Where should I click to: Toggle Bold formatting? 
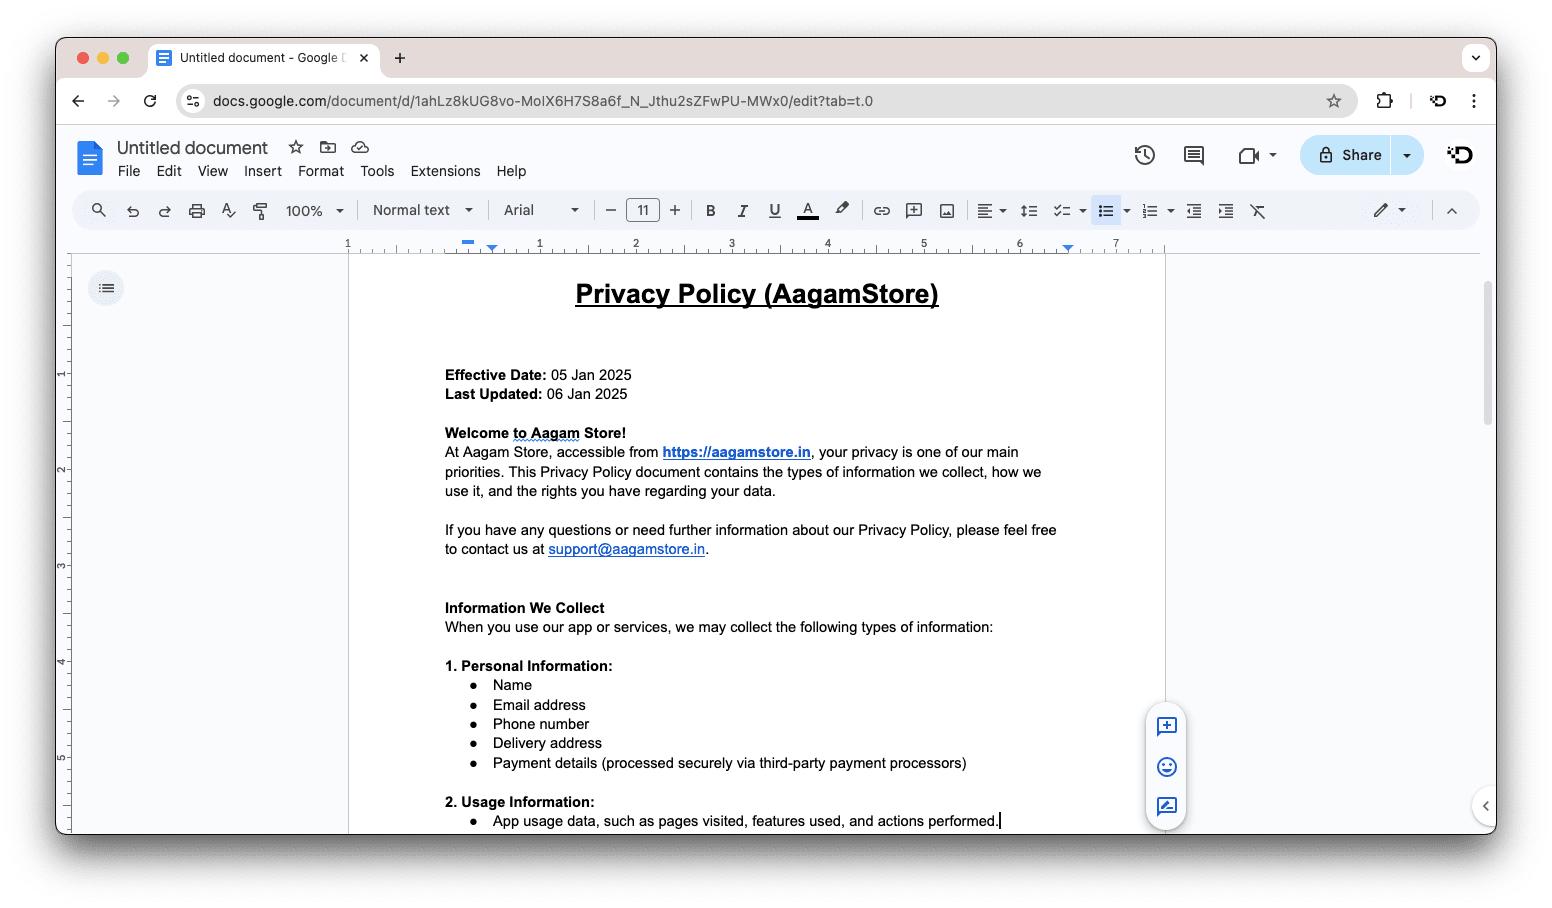(x=710, y=211)
